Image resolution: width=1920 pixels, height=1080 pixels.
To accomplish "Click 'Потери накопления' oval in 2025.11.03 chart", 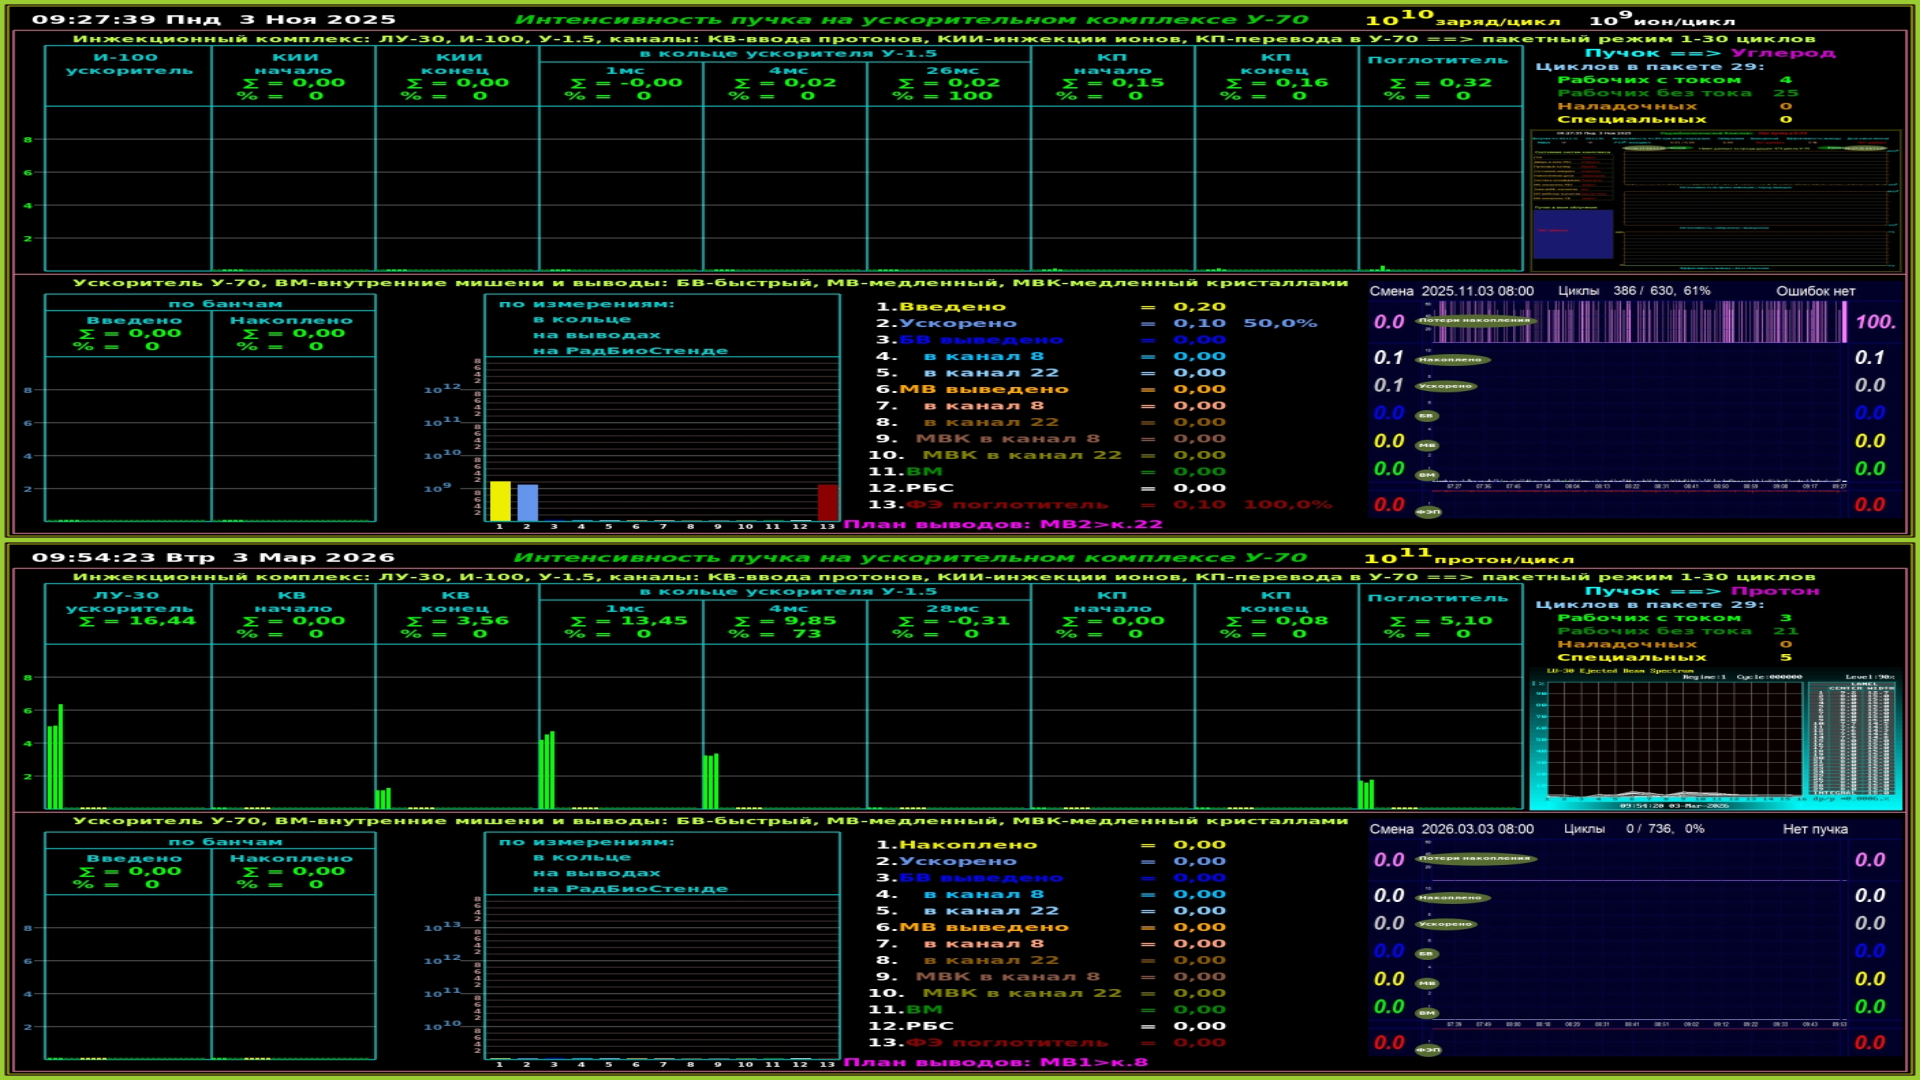I will point(1475,321).
